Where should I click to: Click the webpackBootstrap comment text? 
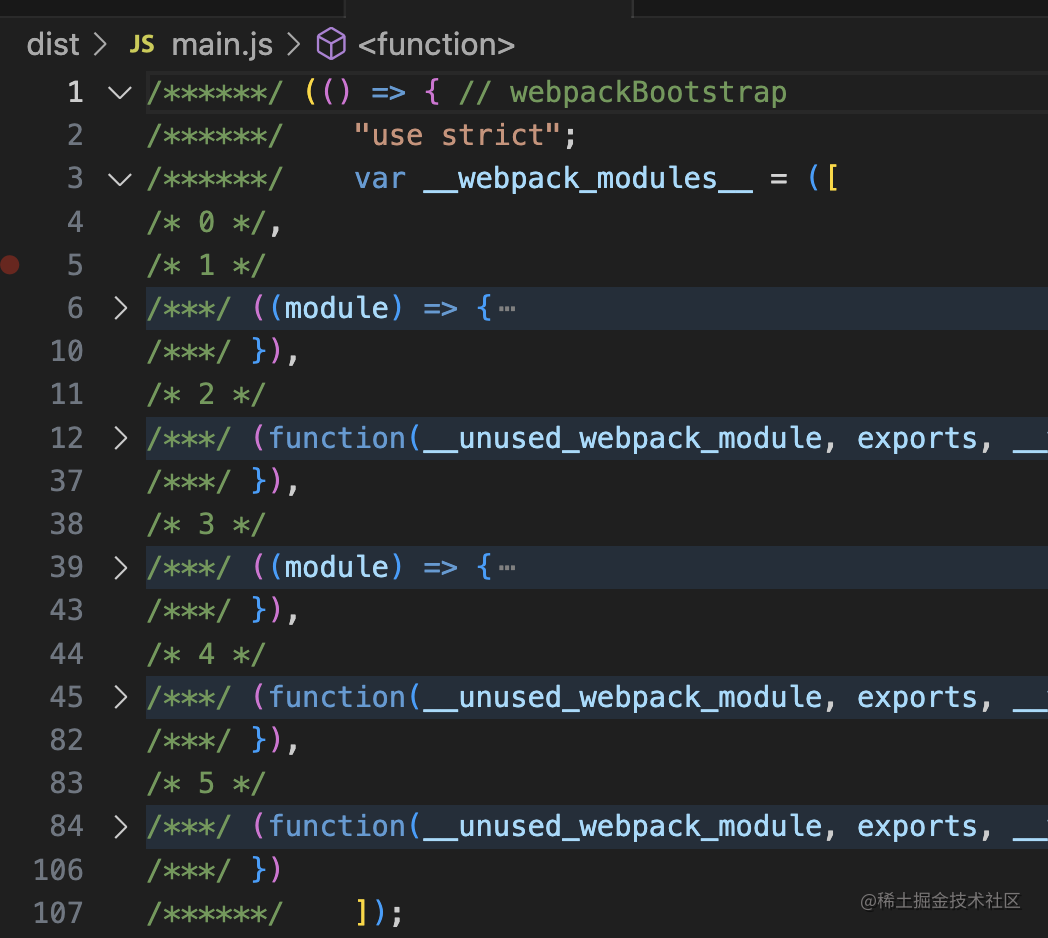coord(648,92)
